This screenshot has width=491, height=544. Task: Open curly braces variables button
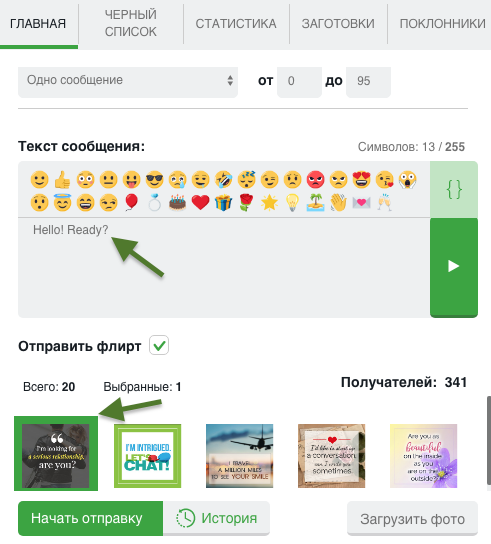[454, 189]
